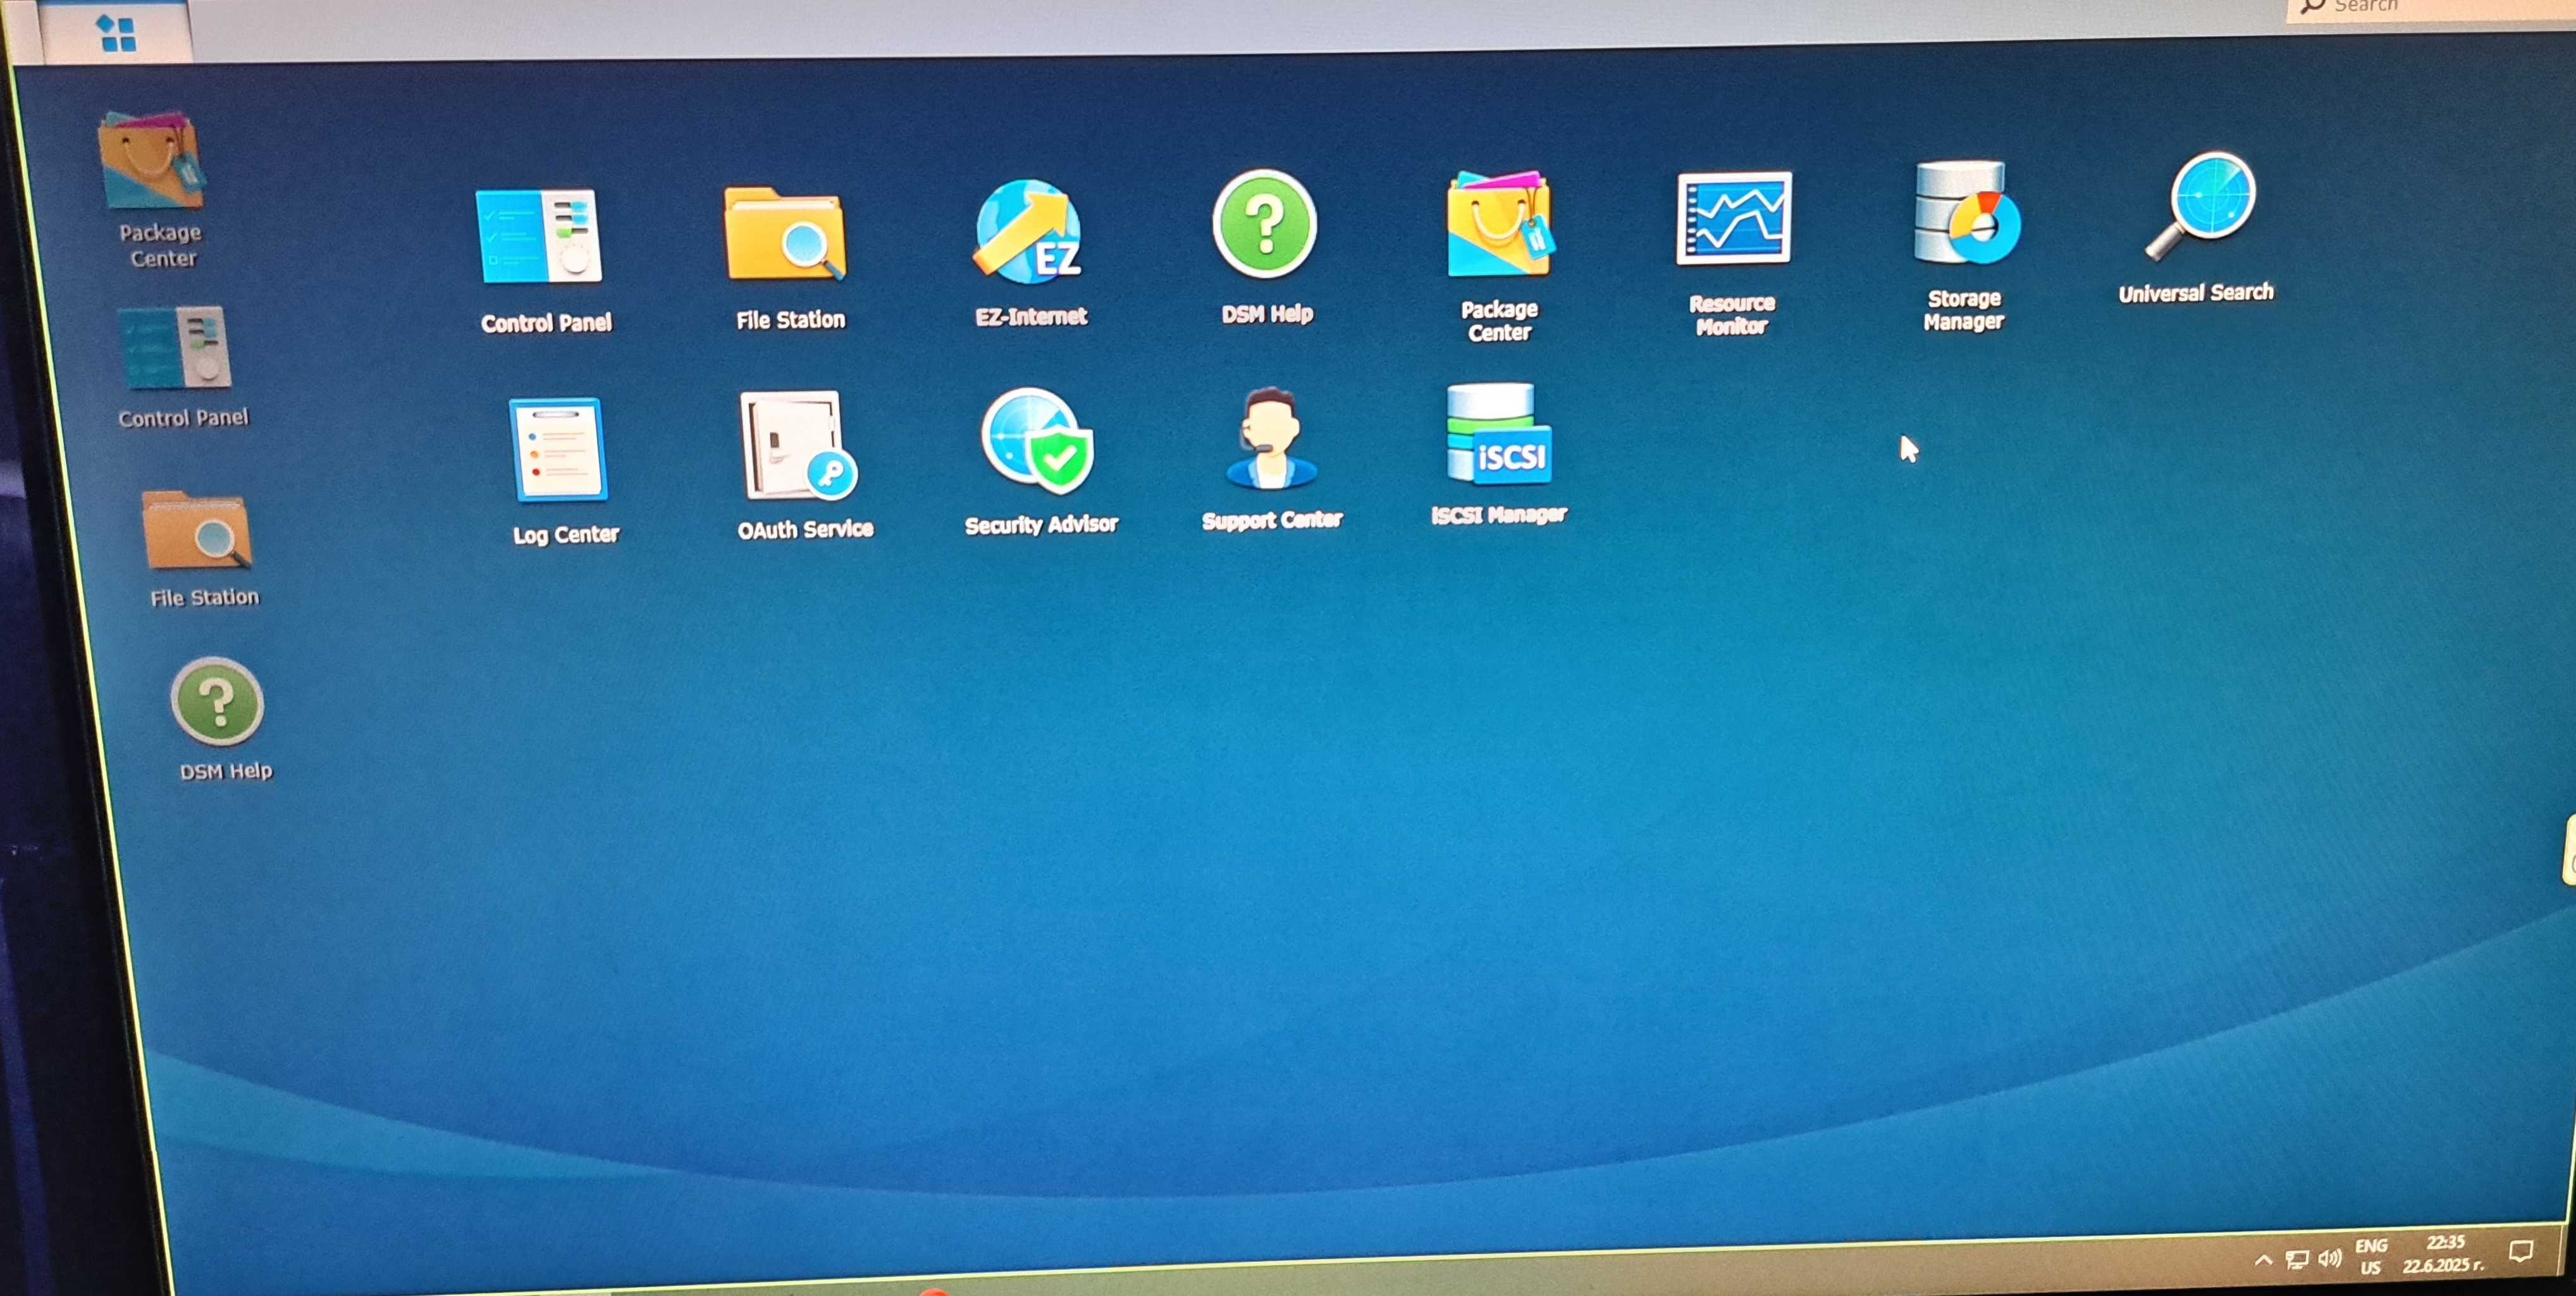Open iSCSI Manager
The height and width of the screenshot is (1296, 2576).
point(1498,455)
